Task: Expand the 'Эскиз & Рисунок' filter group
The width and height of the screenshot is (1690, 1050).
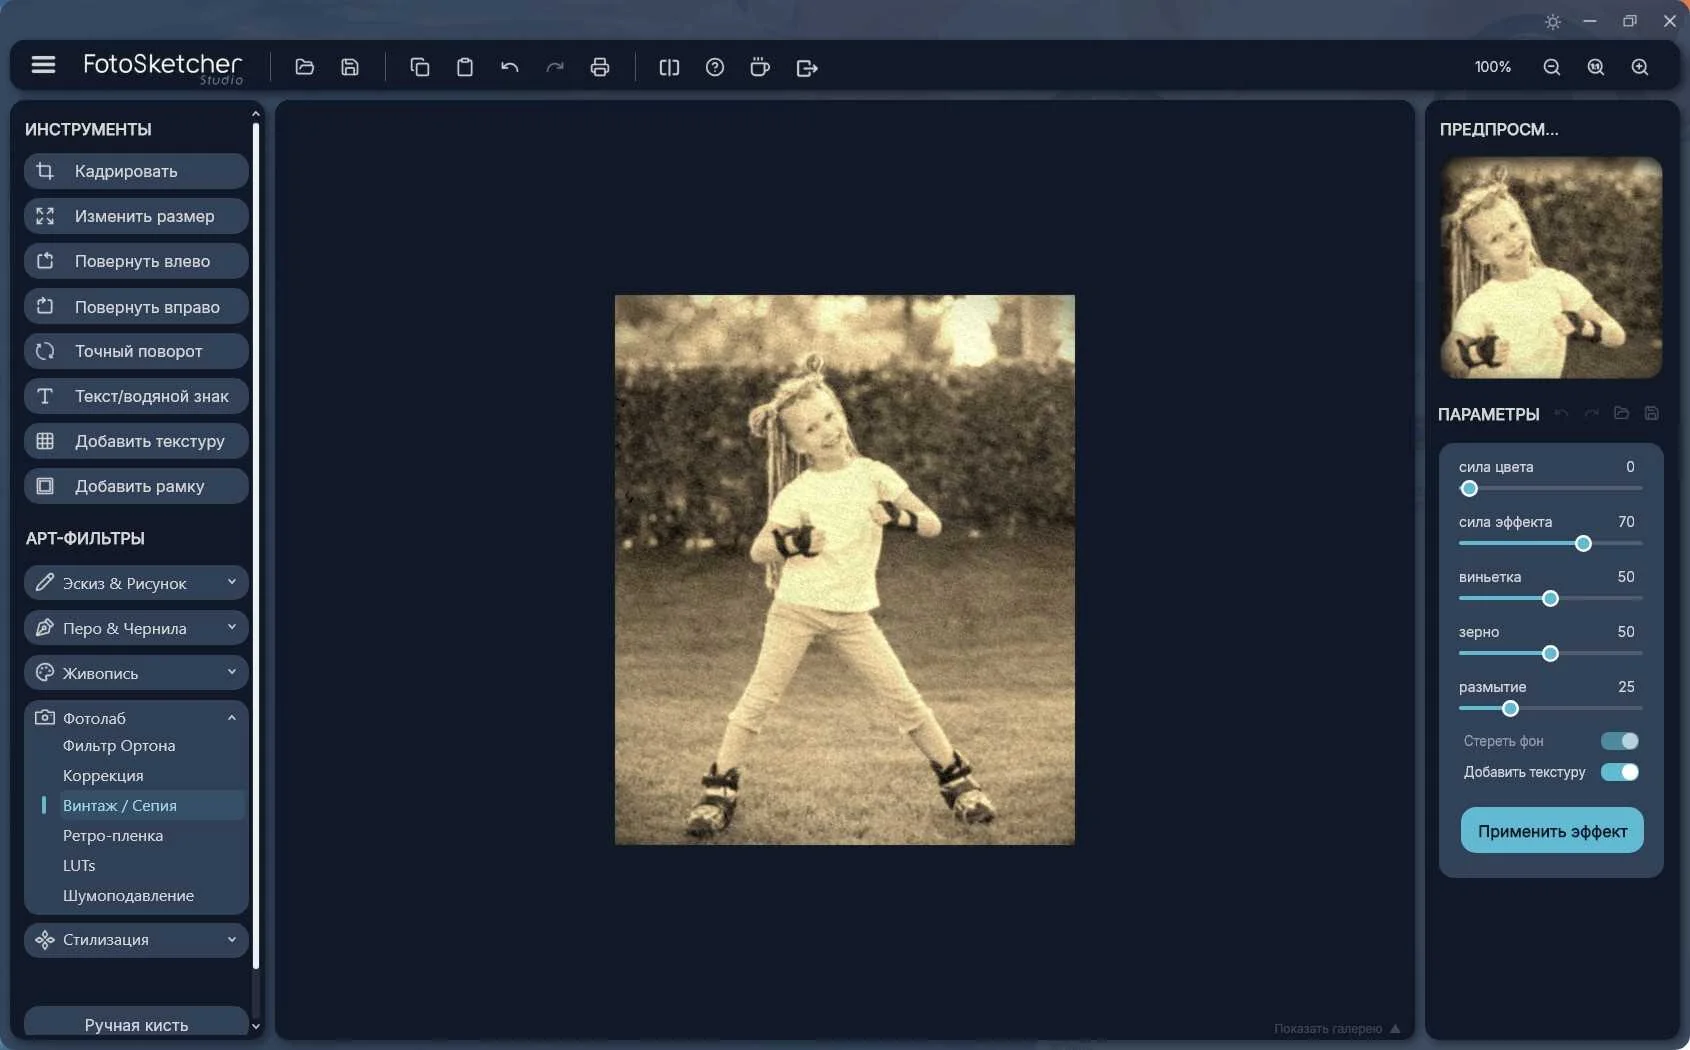Action: (x=136, y=583)
